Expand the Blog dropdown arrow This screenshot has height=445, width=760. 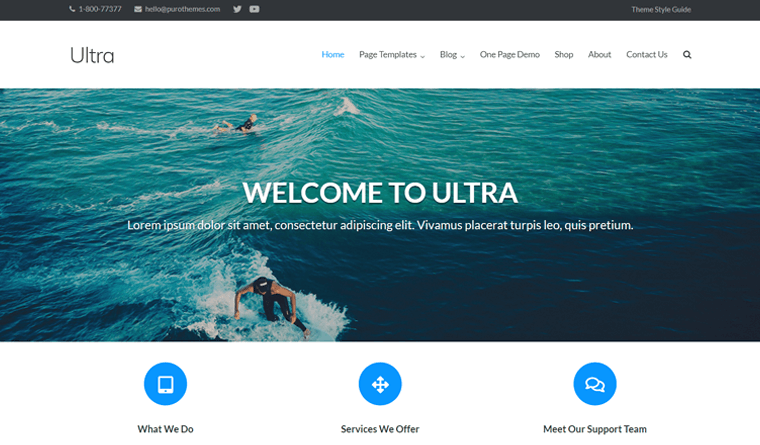click(462, 56)
